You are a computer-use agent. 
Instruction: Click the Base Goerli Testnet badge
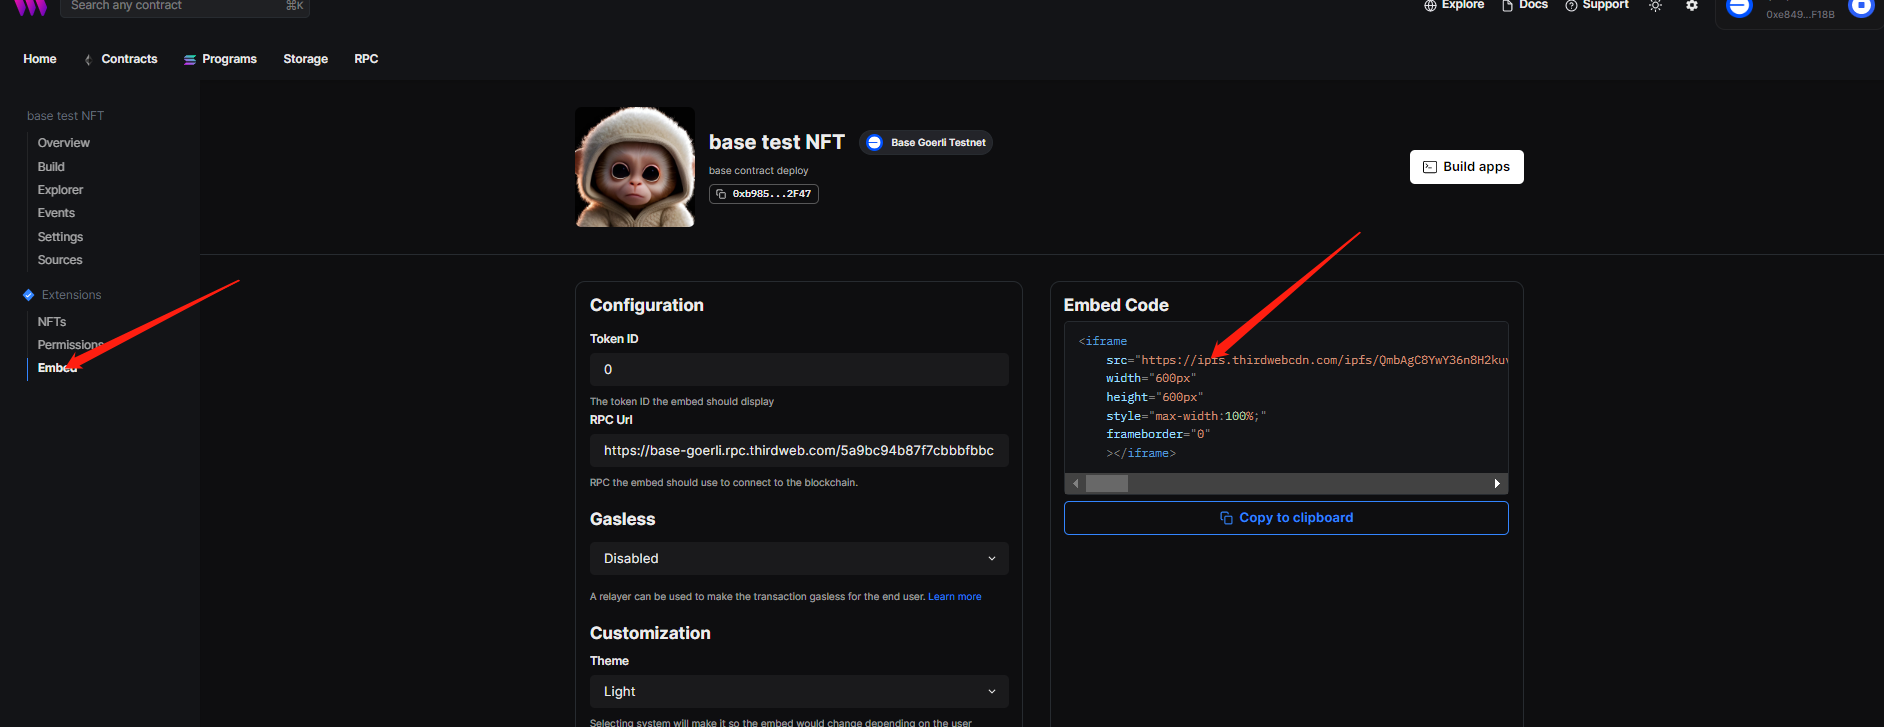point(926,143)
